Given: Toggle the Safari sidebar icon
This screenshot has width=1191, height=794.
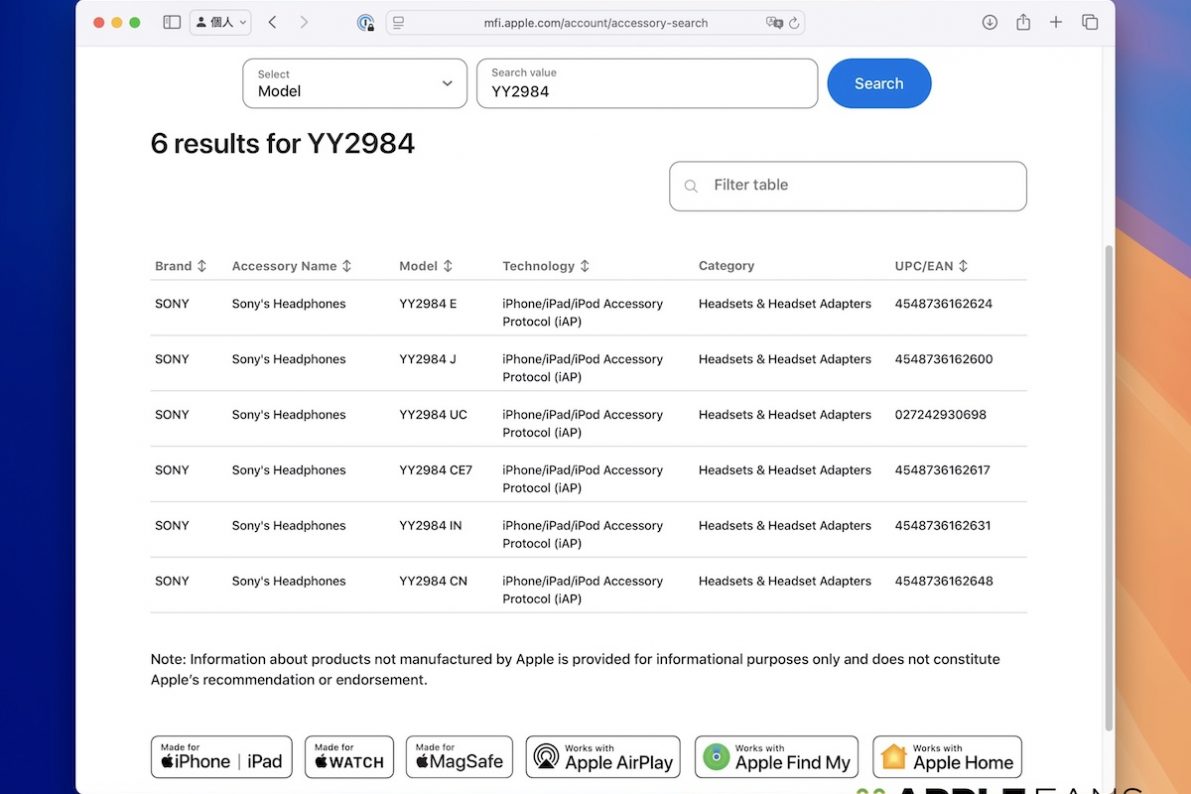Looking at the screenshot, I should [172, 22].
